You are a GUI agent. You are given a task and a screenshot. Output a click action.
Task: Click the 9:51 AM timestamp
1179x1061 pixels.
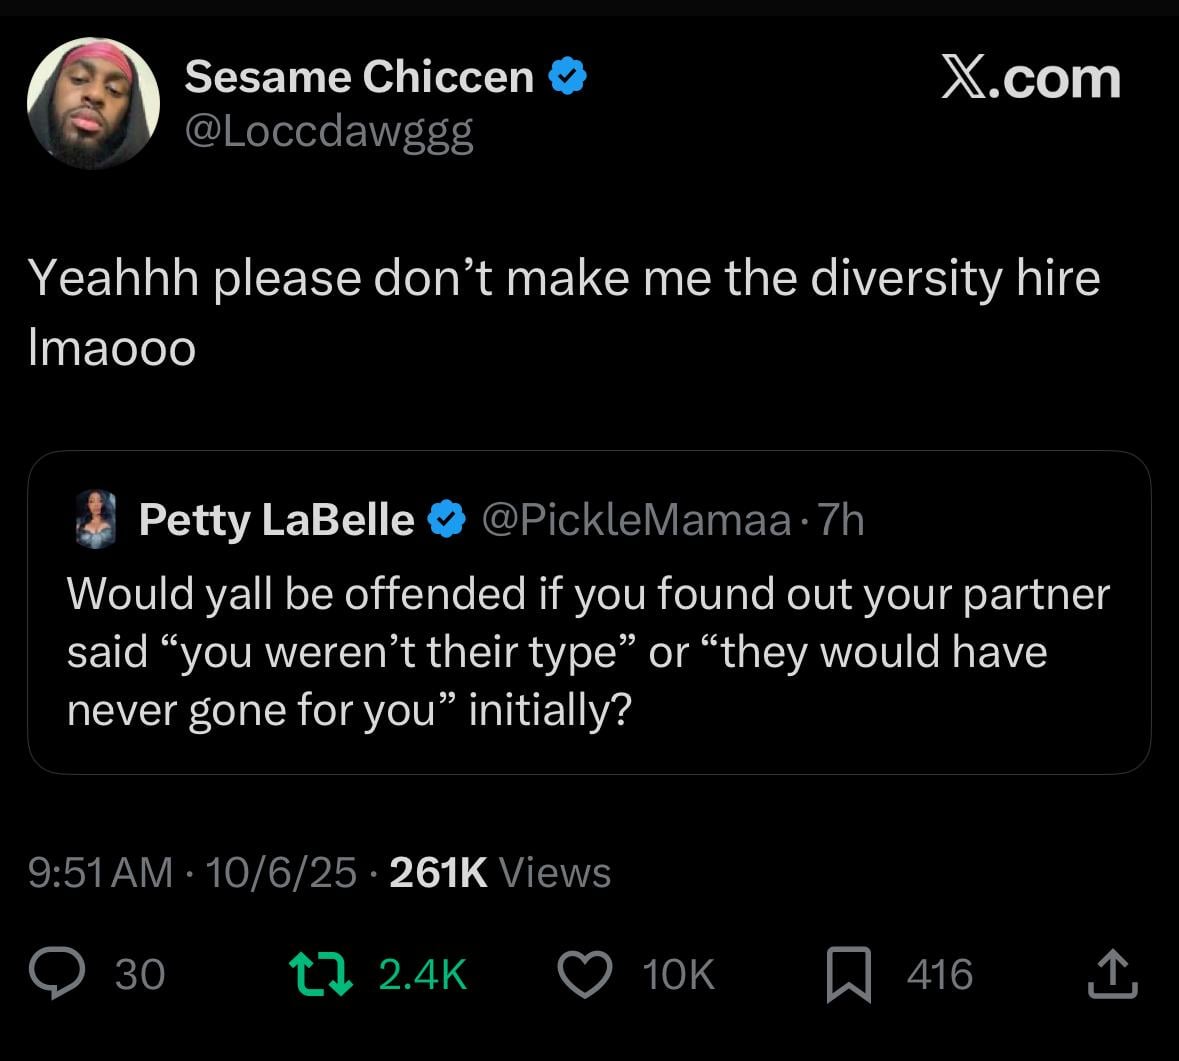pyautogui.click(x=101, y=872)
